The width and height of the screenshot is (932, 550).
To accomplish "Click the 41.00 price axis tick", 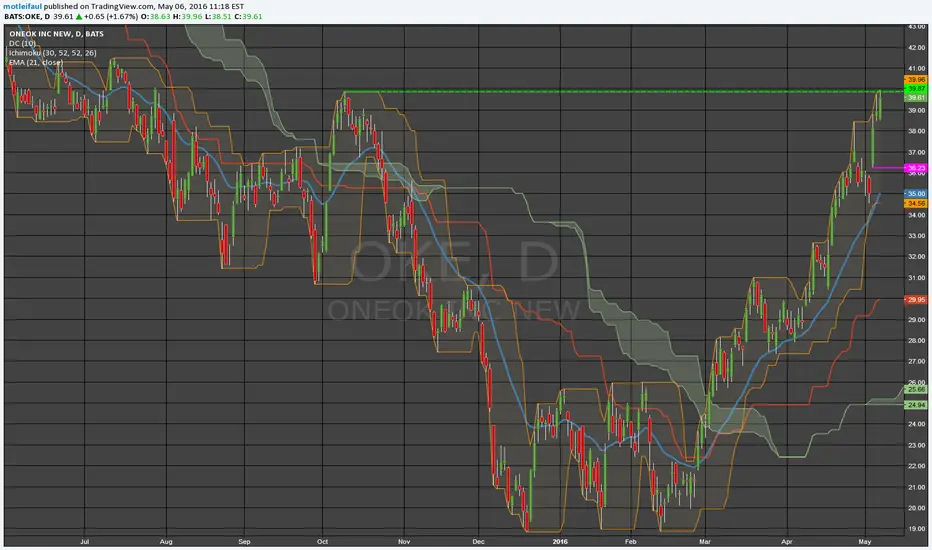I will click(916, 68).
